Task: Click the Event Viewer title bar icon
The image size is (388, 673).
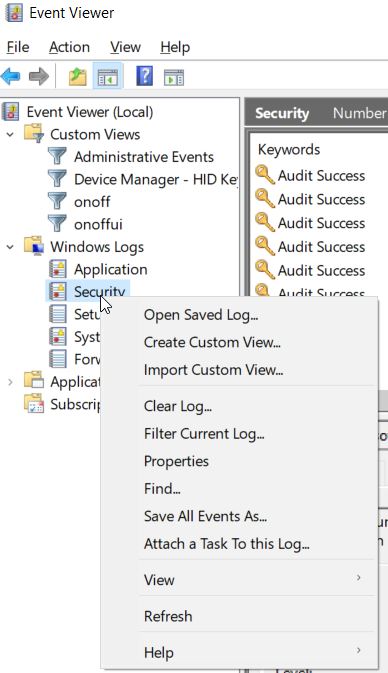Action: (14, 13)
